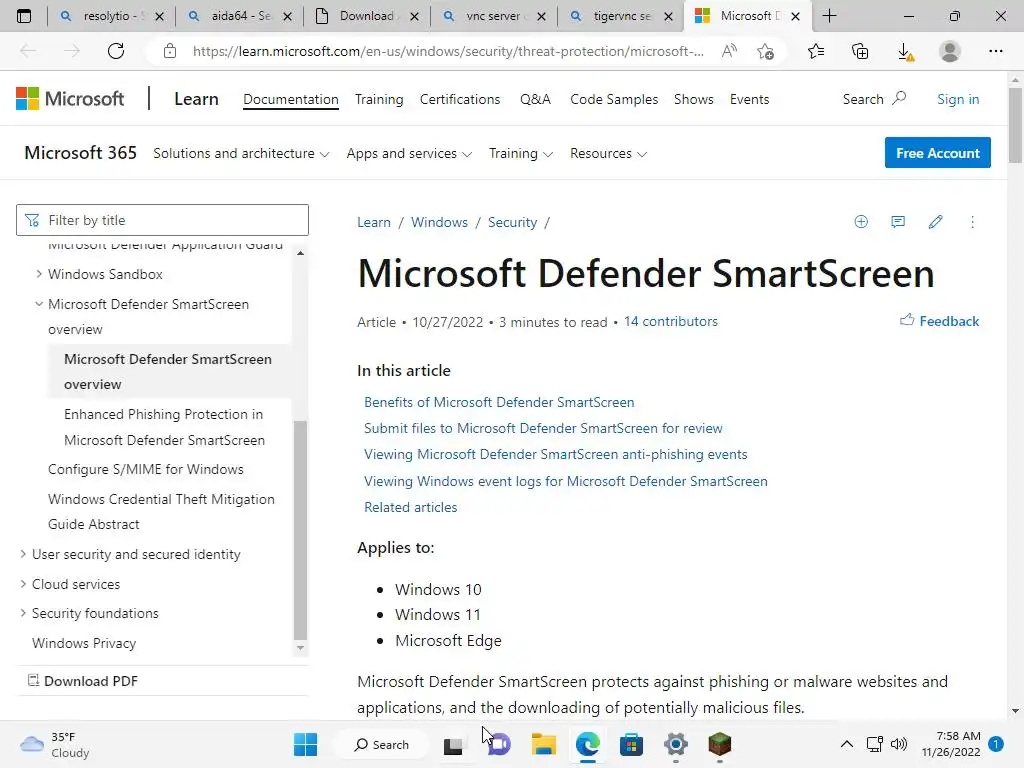Show hidden system tray icons
This screenshot has height=768, width=1024.
tap(846, 744)
